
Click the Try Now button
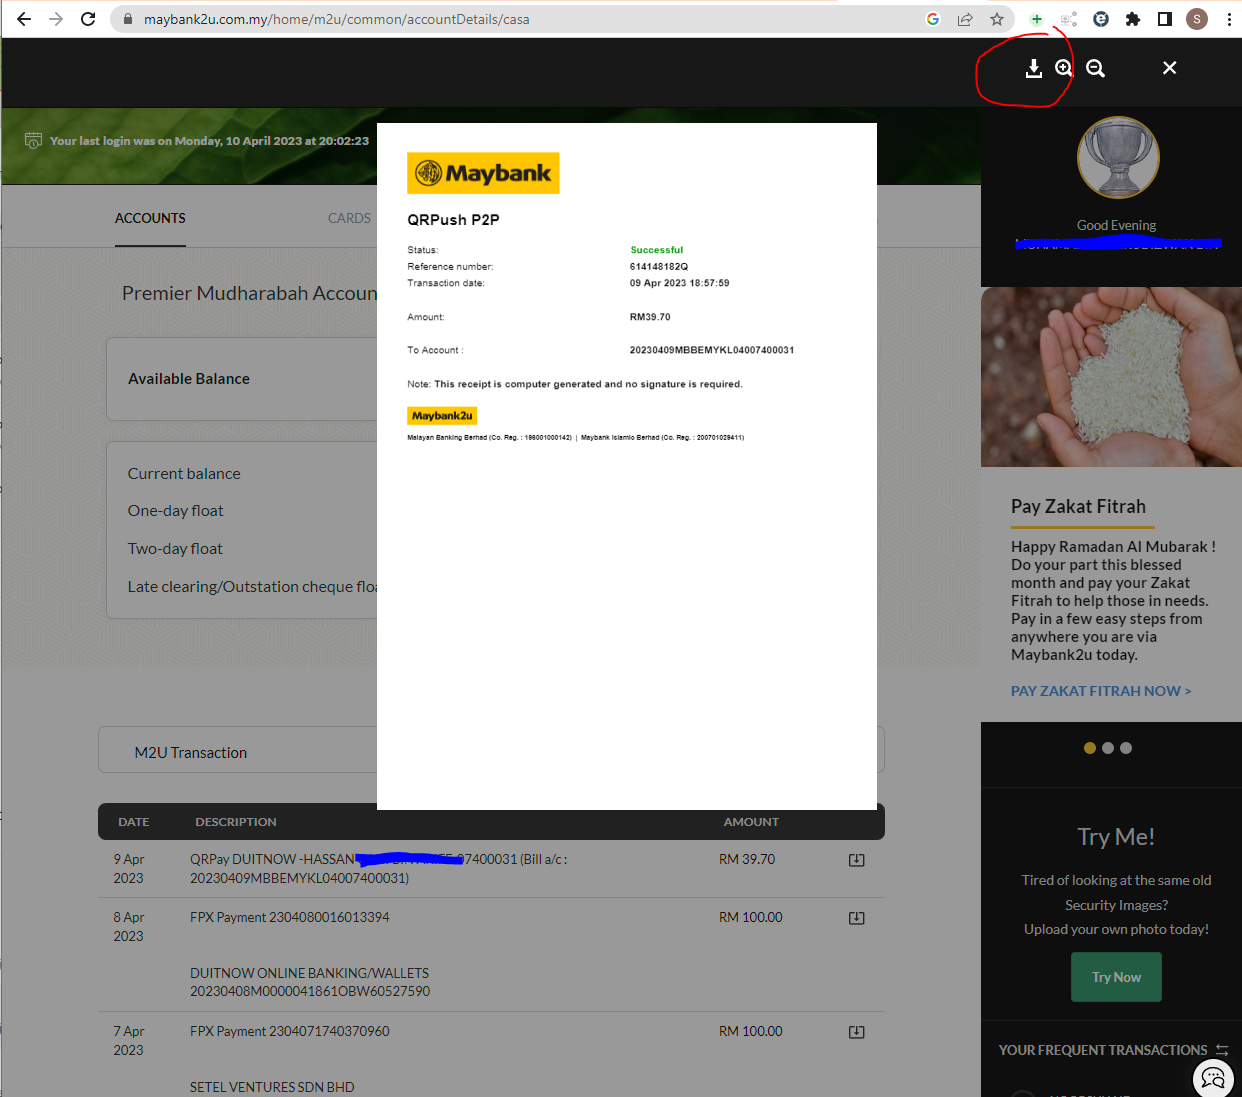tap(1116, 977)
